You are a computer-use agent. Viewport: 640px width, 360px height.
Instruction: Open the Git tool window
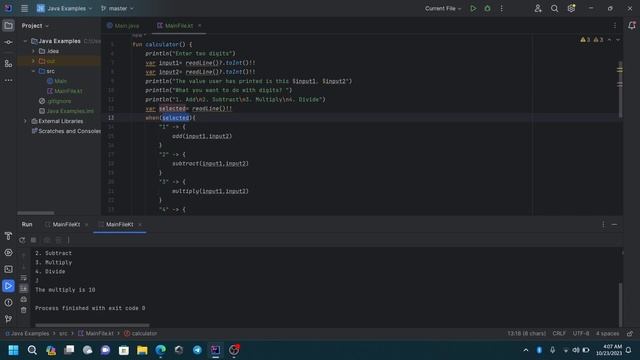8,319
